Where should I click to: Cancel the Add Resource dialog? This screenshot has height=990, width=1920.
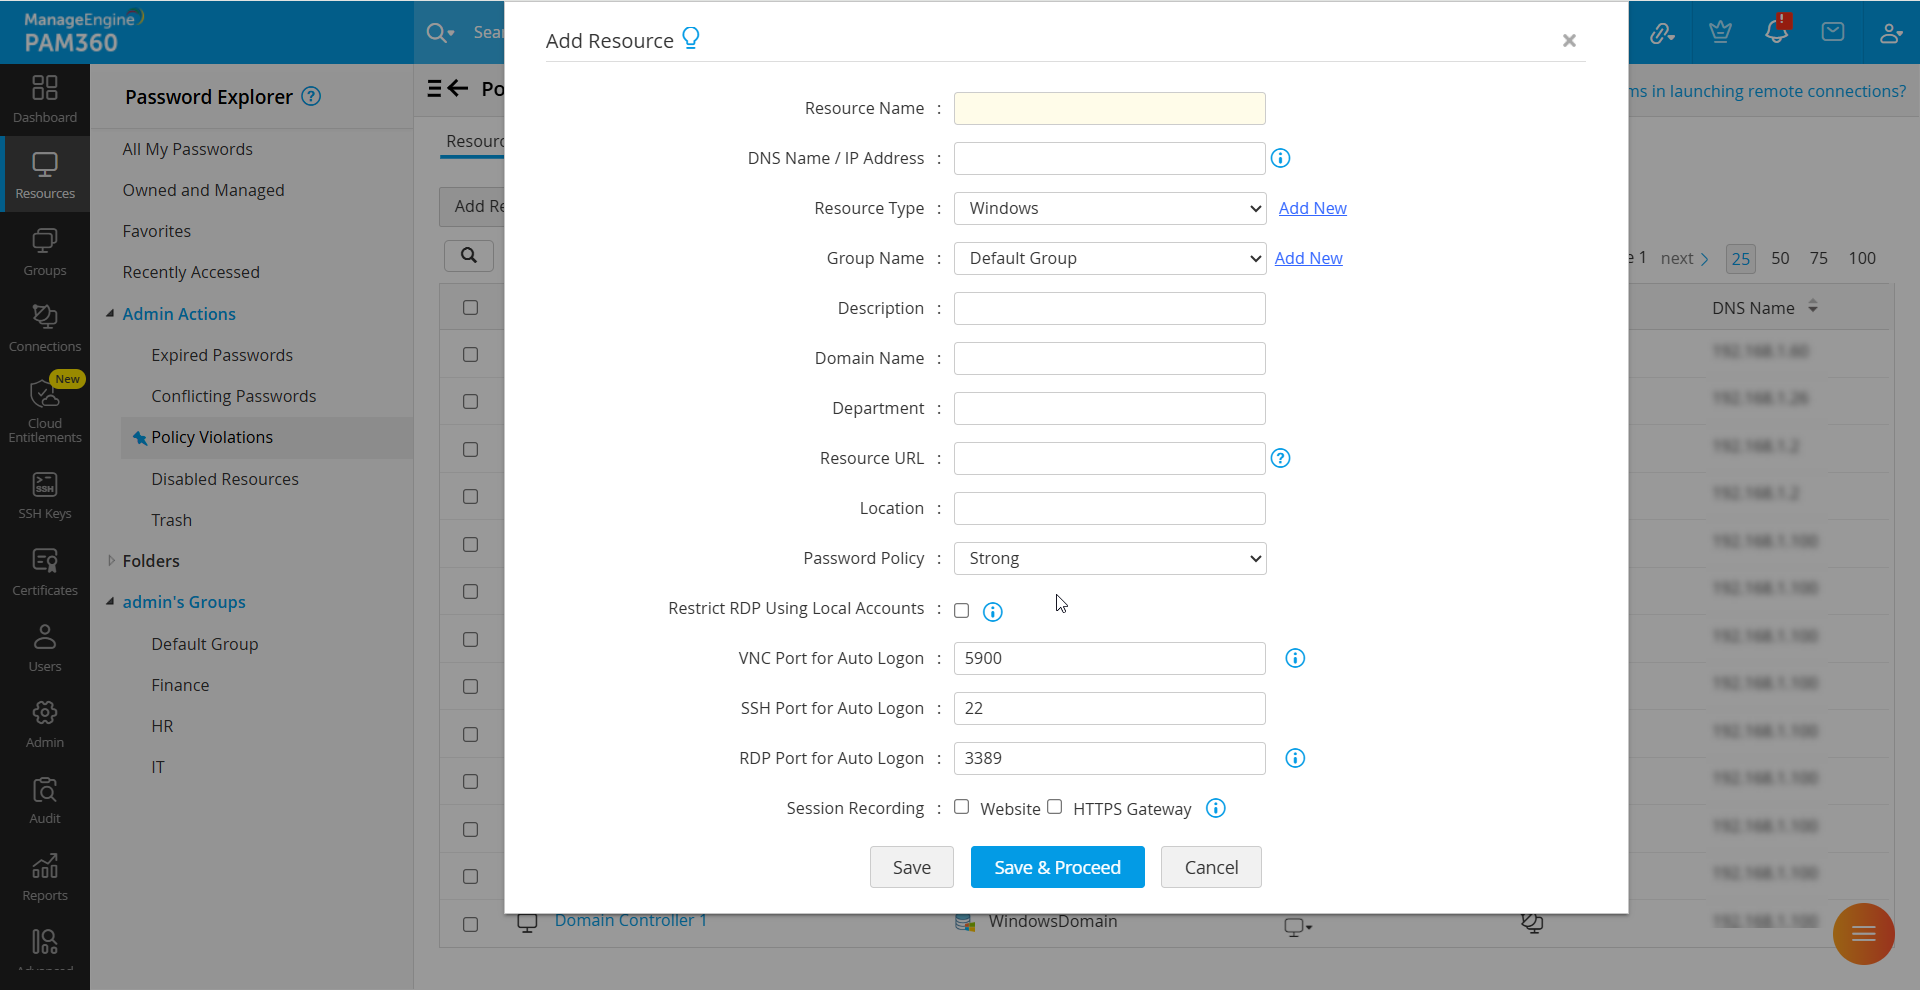click(x=1211, y=867)
